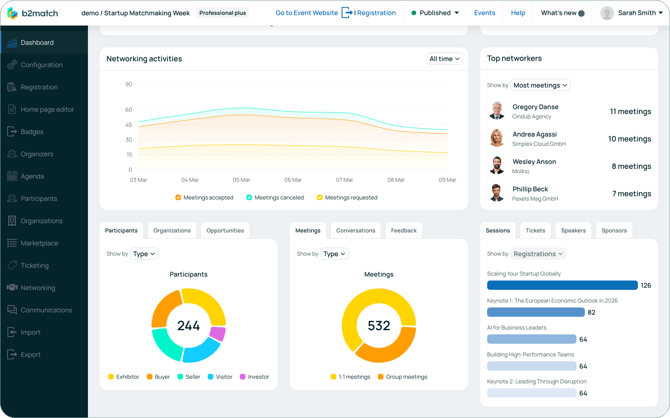The width and height of the screenshot is (670, 418).
Task: Click the Dashboard icon in sidebar
Action: point(12,43)
